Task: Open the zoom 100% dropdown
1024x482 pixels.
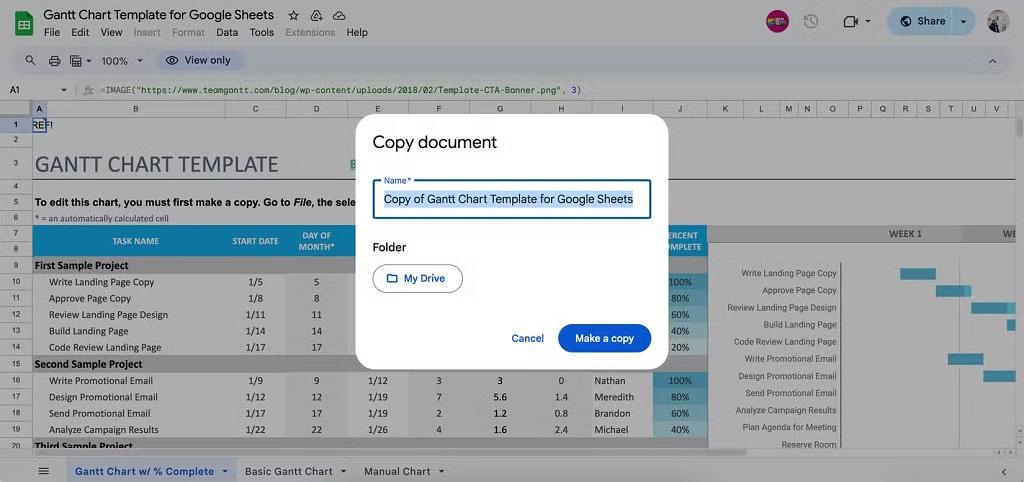Action: click(x=122, y=61)
